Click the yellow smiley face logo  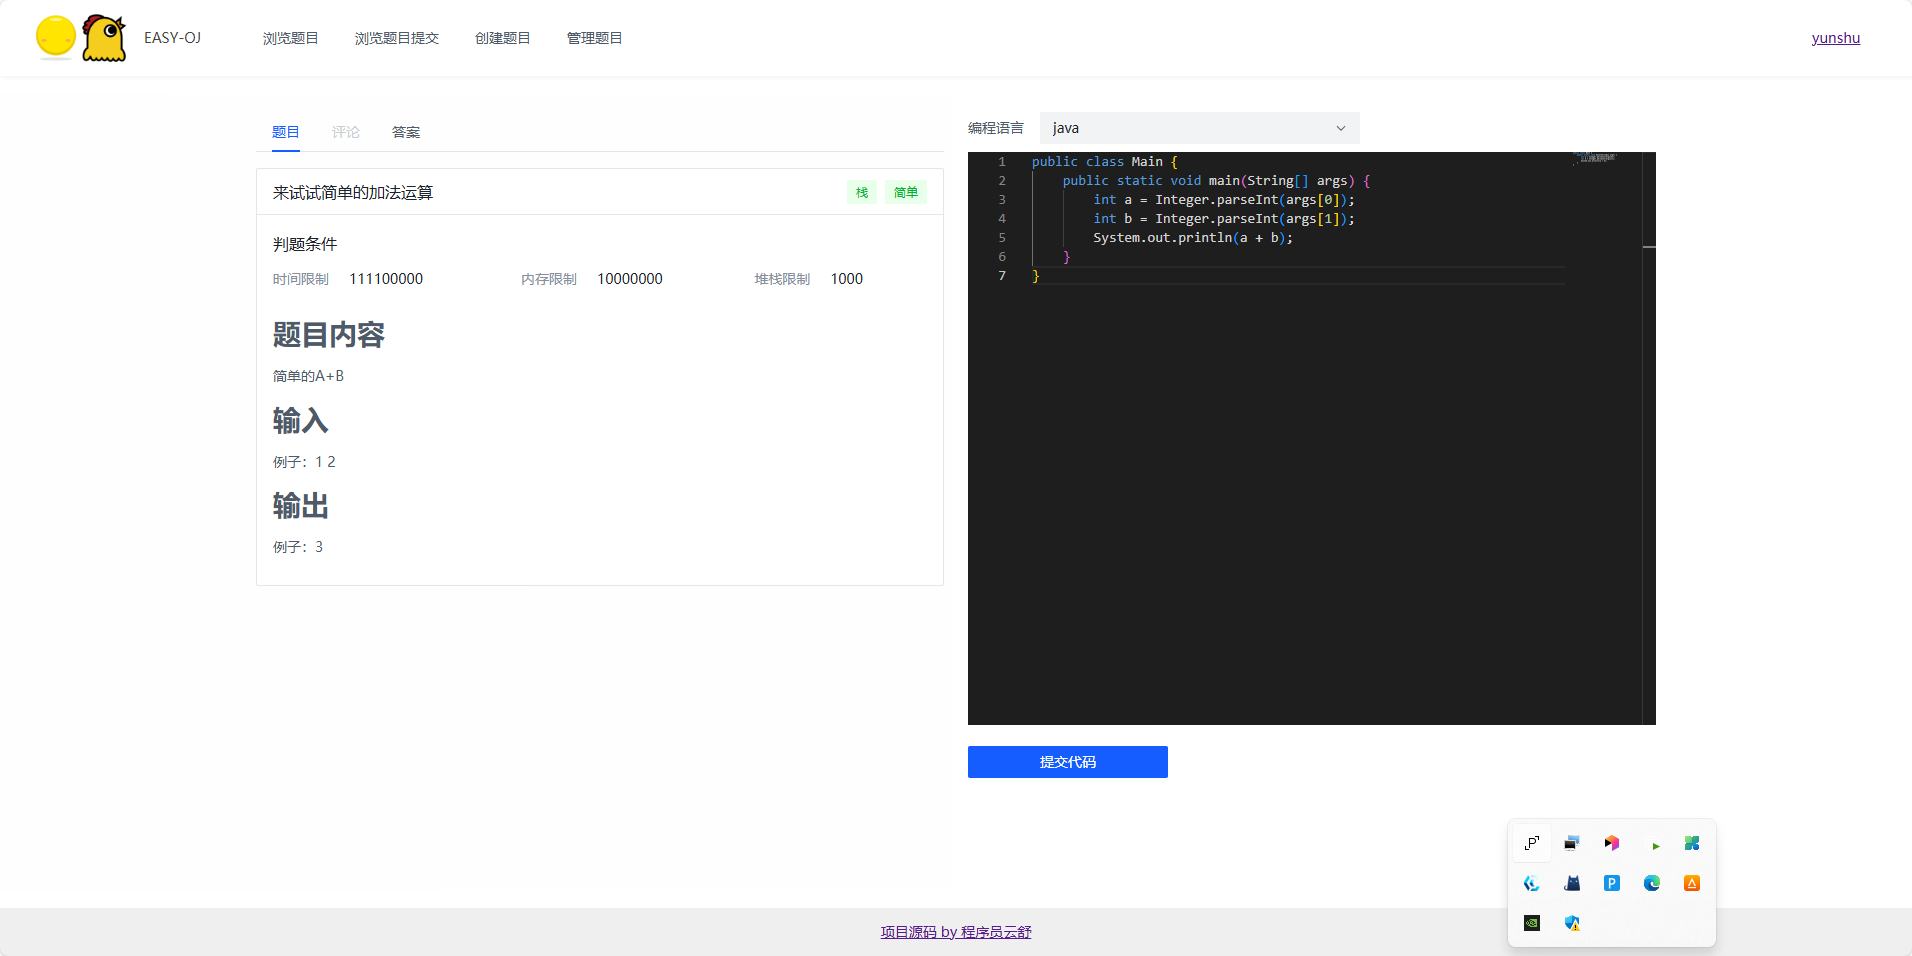click(57, 38)
